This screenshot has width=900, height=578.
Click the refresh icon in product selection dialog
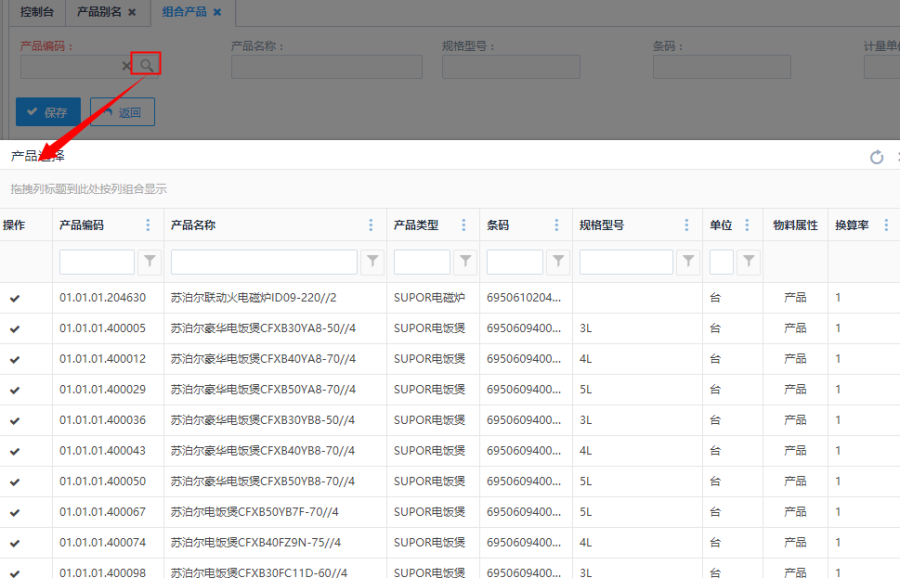(877, 157)
